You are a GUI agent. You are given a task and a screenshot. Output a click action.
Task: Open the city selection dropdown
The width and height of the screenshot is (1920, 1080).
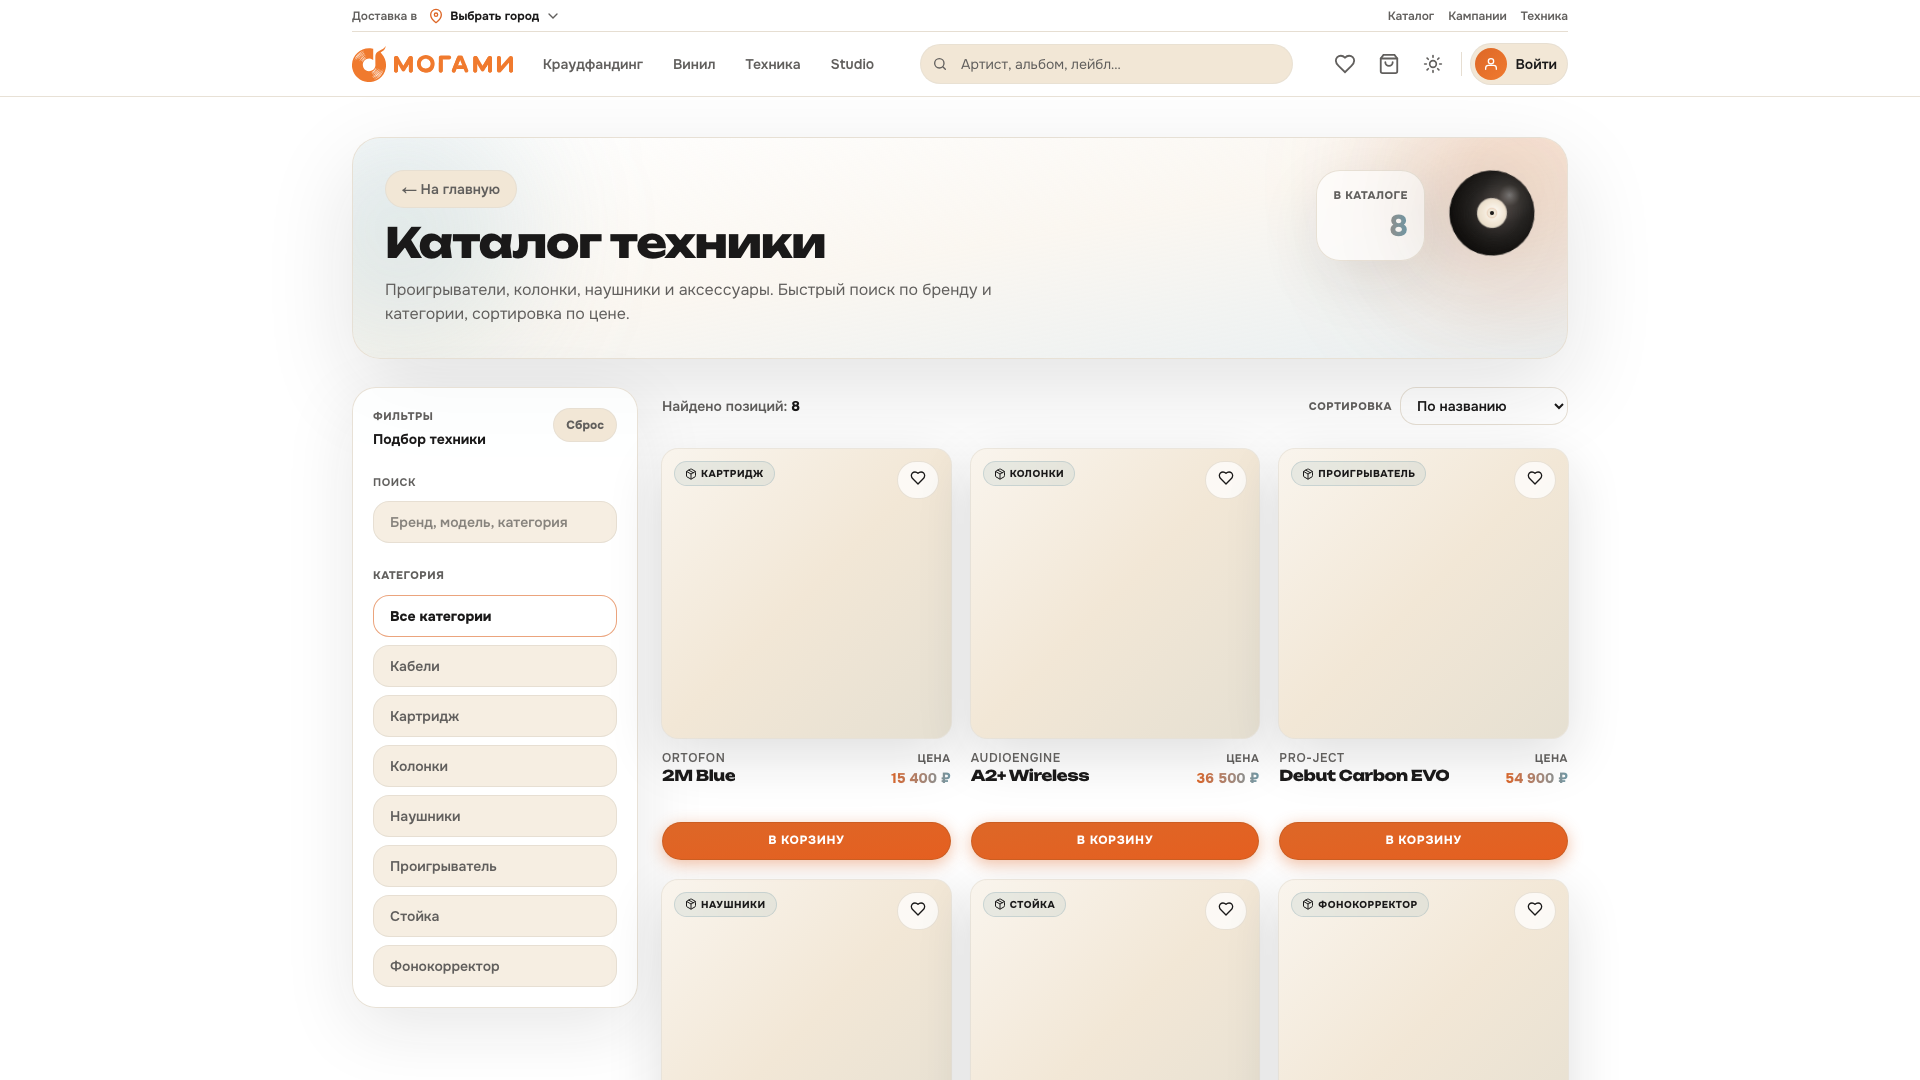[x=494, y=16]
